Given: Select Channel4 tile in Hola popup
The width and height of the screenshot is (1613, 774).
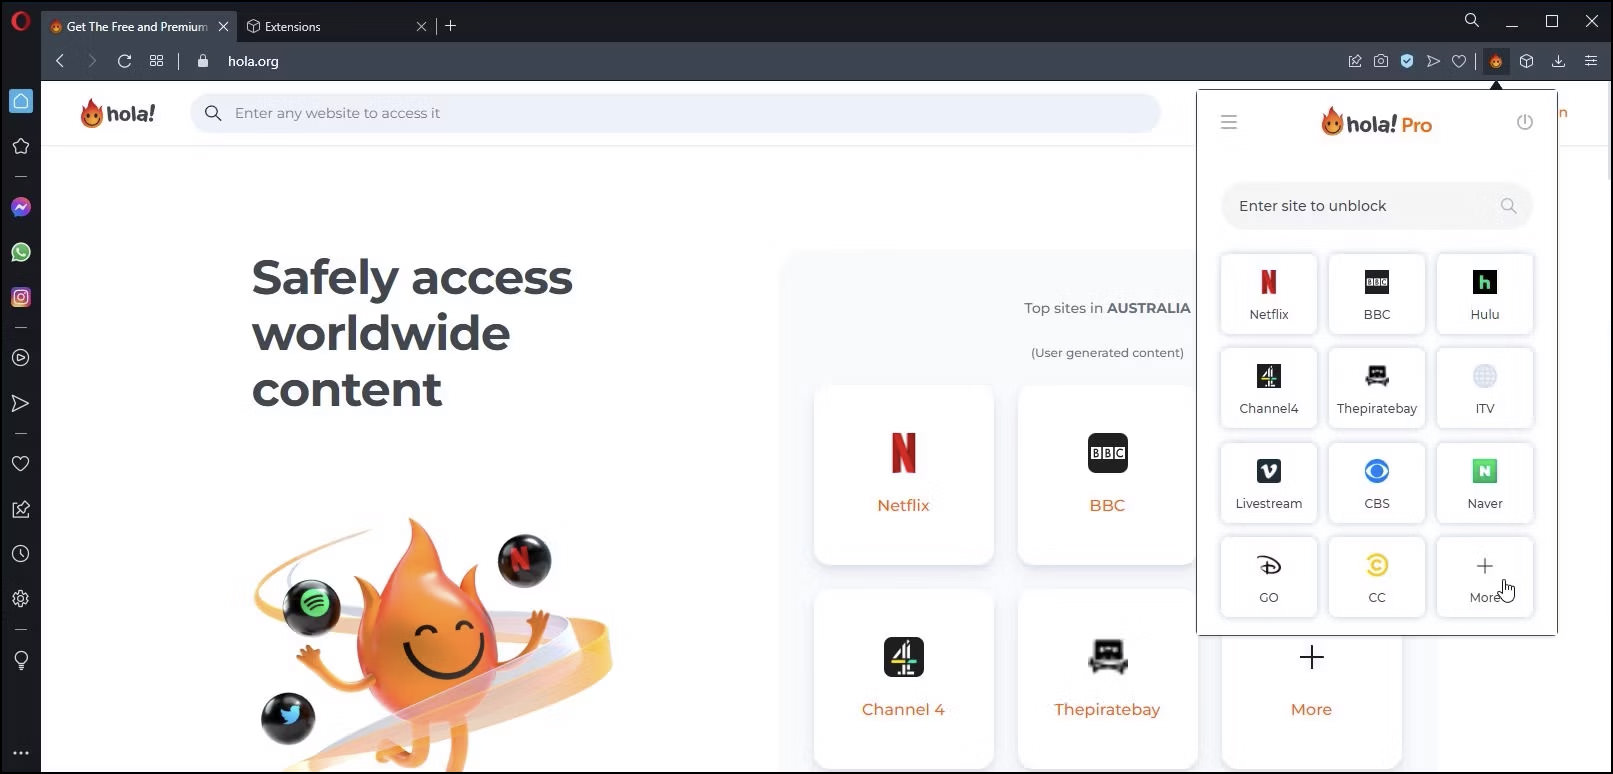Looking at the screenshot, I should (x=1269, y=388).
